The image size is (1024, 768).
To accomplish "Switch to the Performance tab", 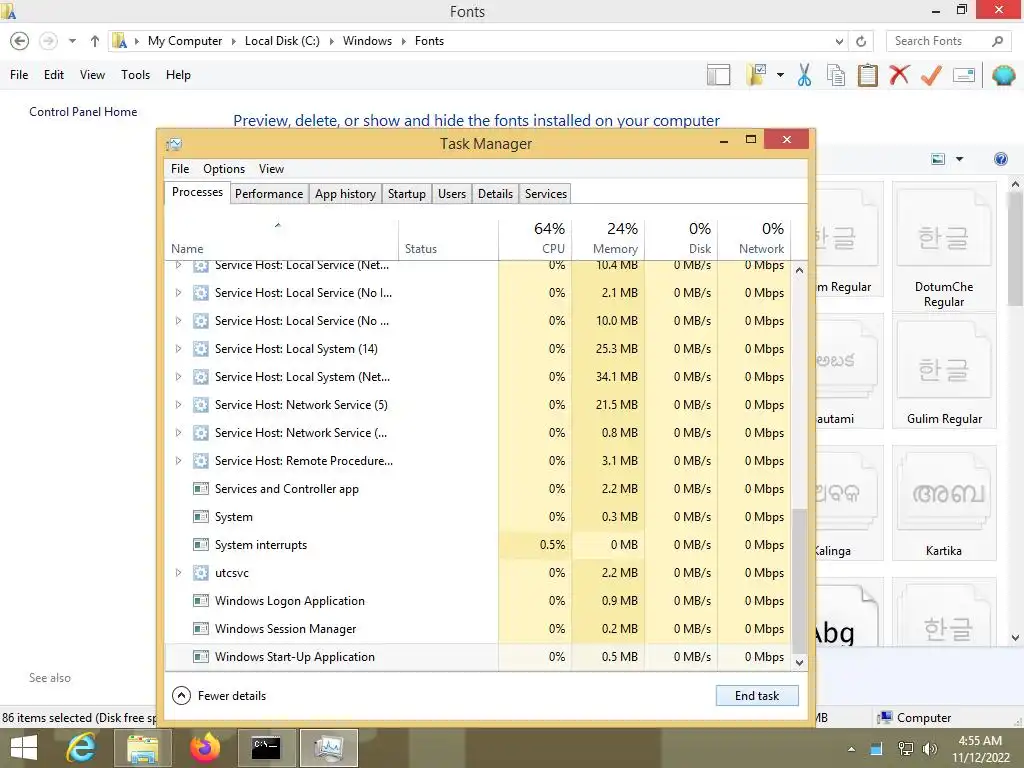I will [x=269, y=194].
